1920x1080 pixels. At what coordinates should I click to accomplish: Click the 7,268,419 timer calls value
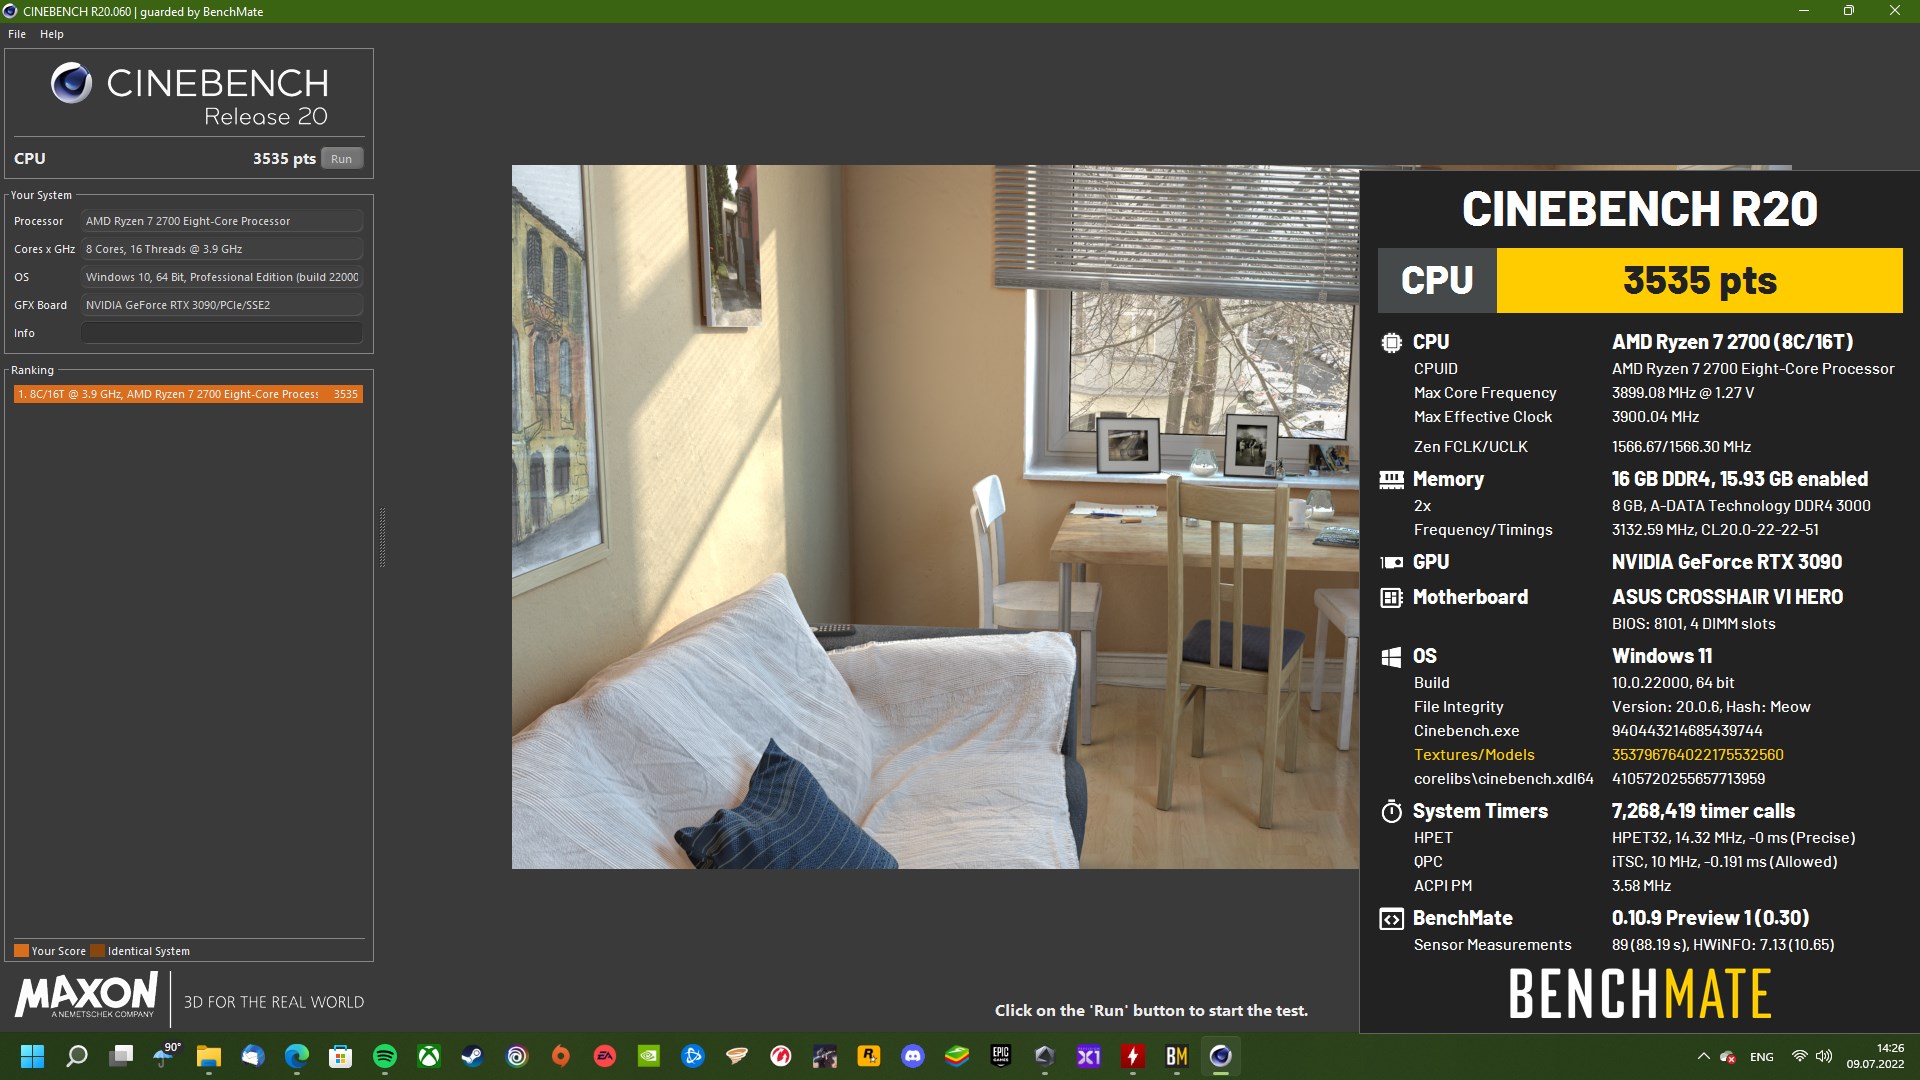pos(1702,811)
